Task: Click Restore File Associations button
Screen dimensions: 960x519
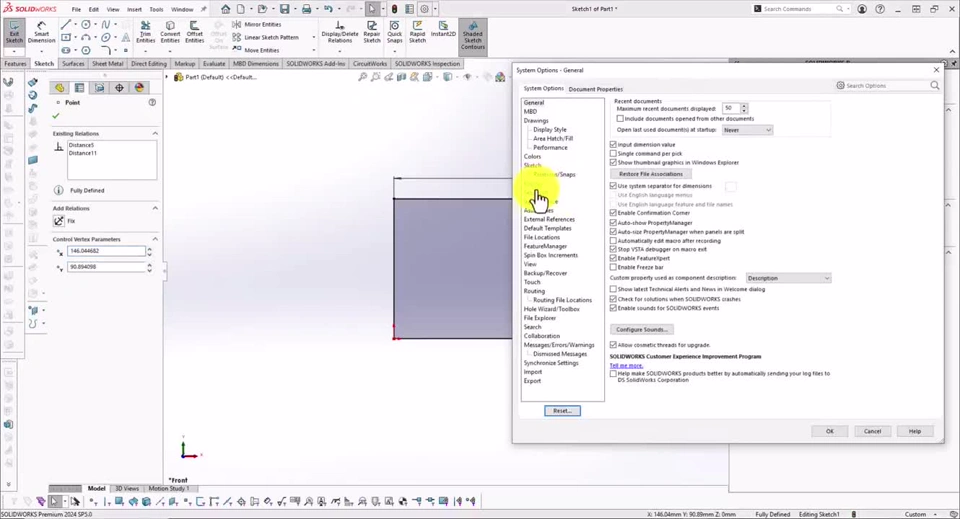Action: 651,174
